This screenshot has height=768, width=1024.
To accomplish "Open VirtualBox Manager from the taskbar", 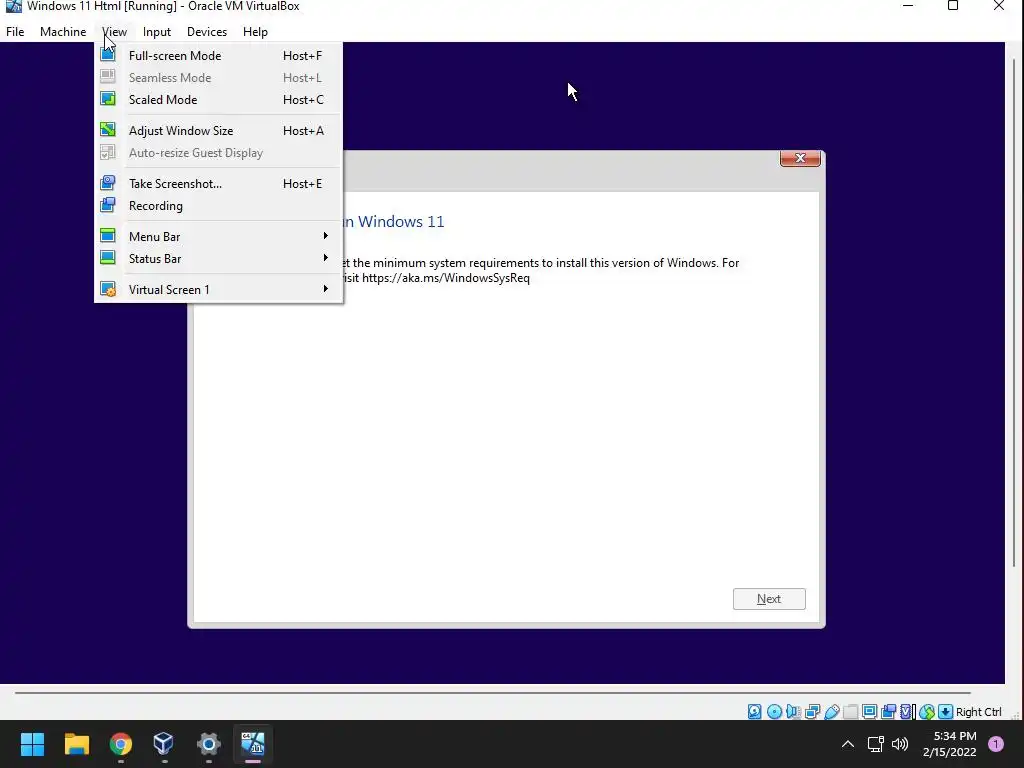I will (164, 743).
